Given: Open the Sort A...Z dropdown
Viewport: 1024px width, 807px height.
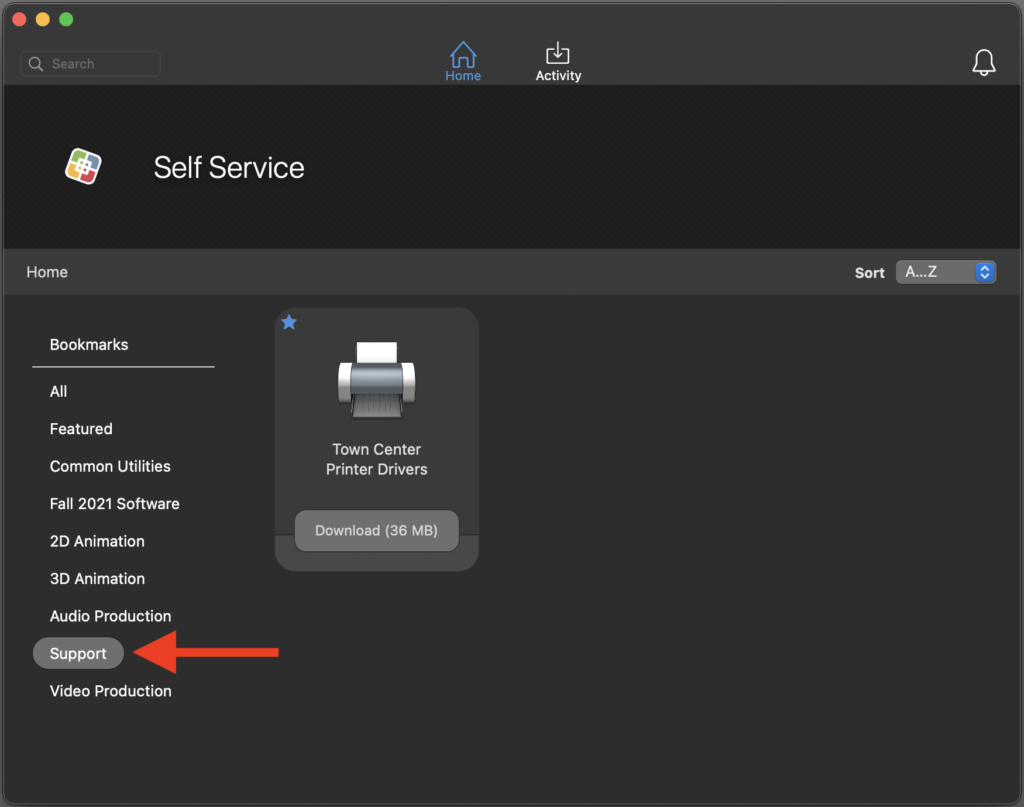Looking at the screenshot, I should (946, 272).
